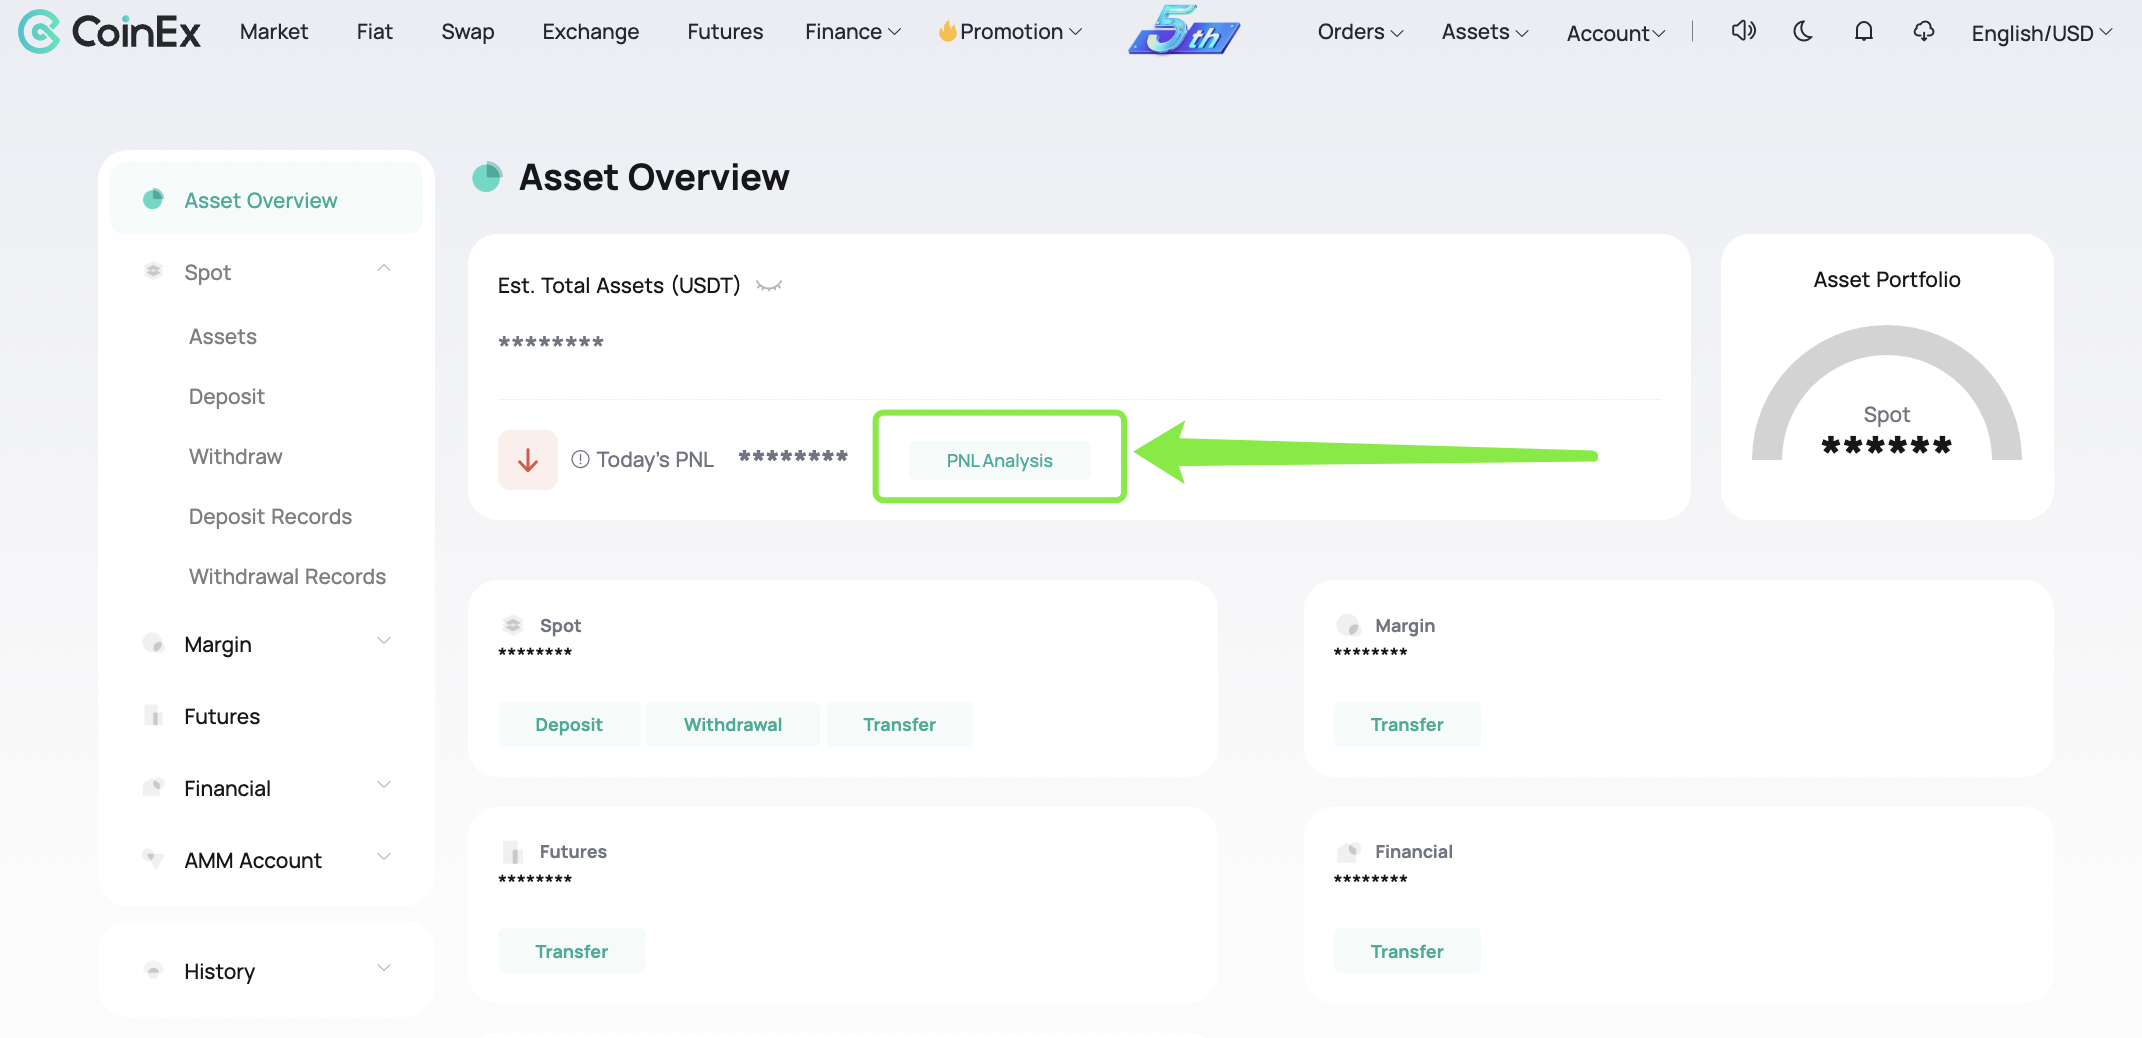Viewport: 2142px width, 1038px height.
Task: Enable dark mode with the moon icon
Action: (x=1803, y=31)
